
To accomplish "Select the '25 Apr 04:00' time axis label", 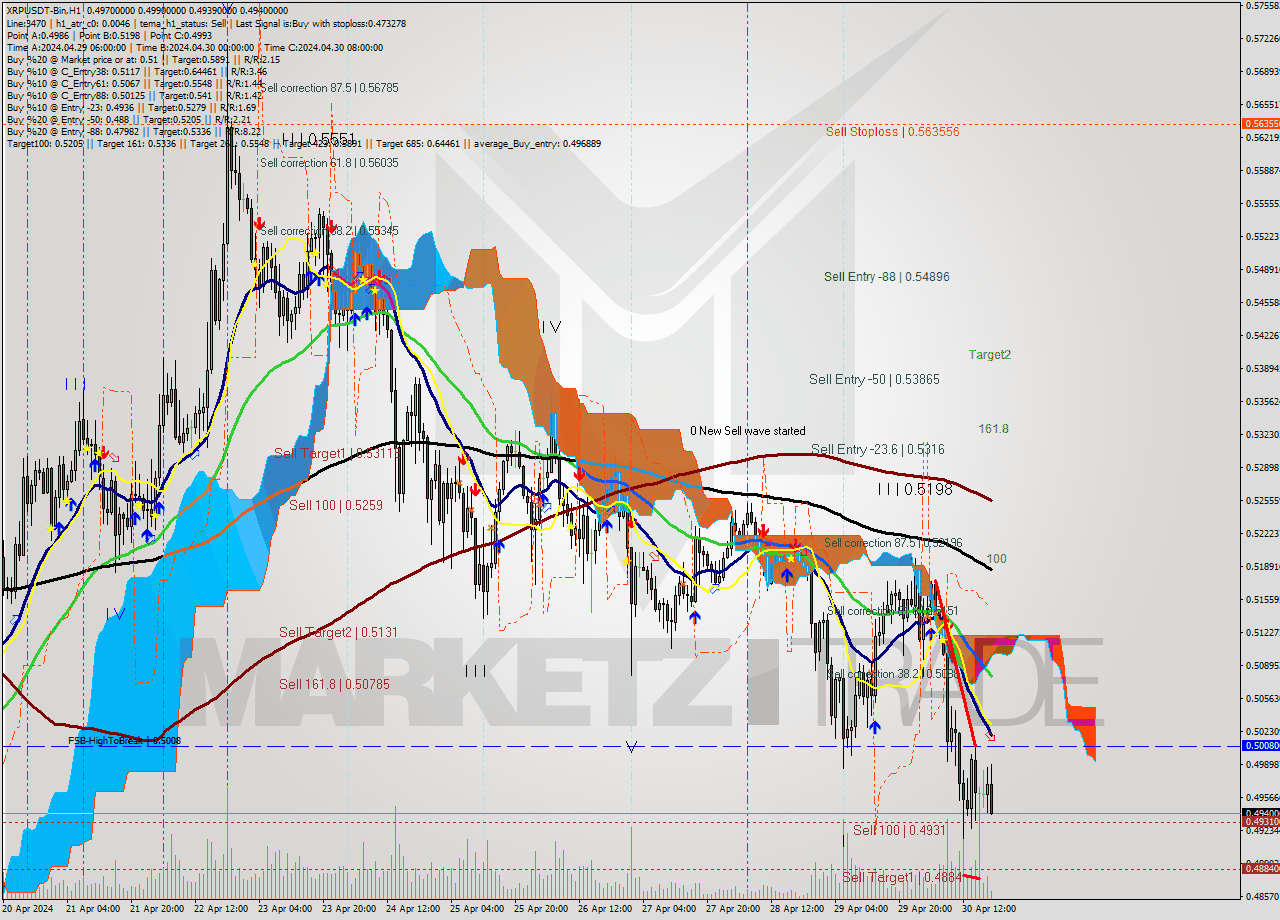I will point(476,908).
